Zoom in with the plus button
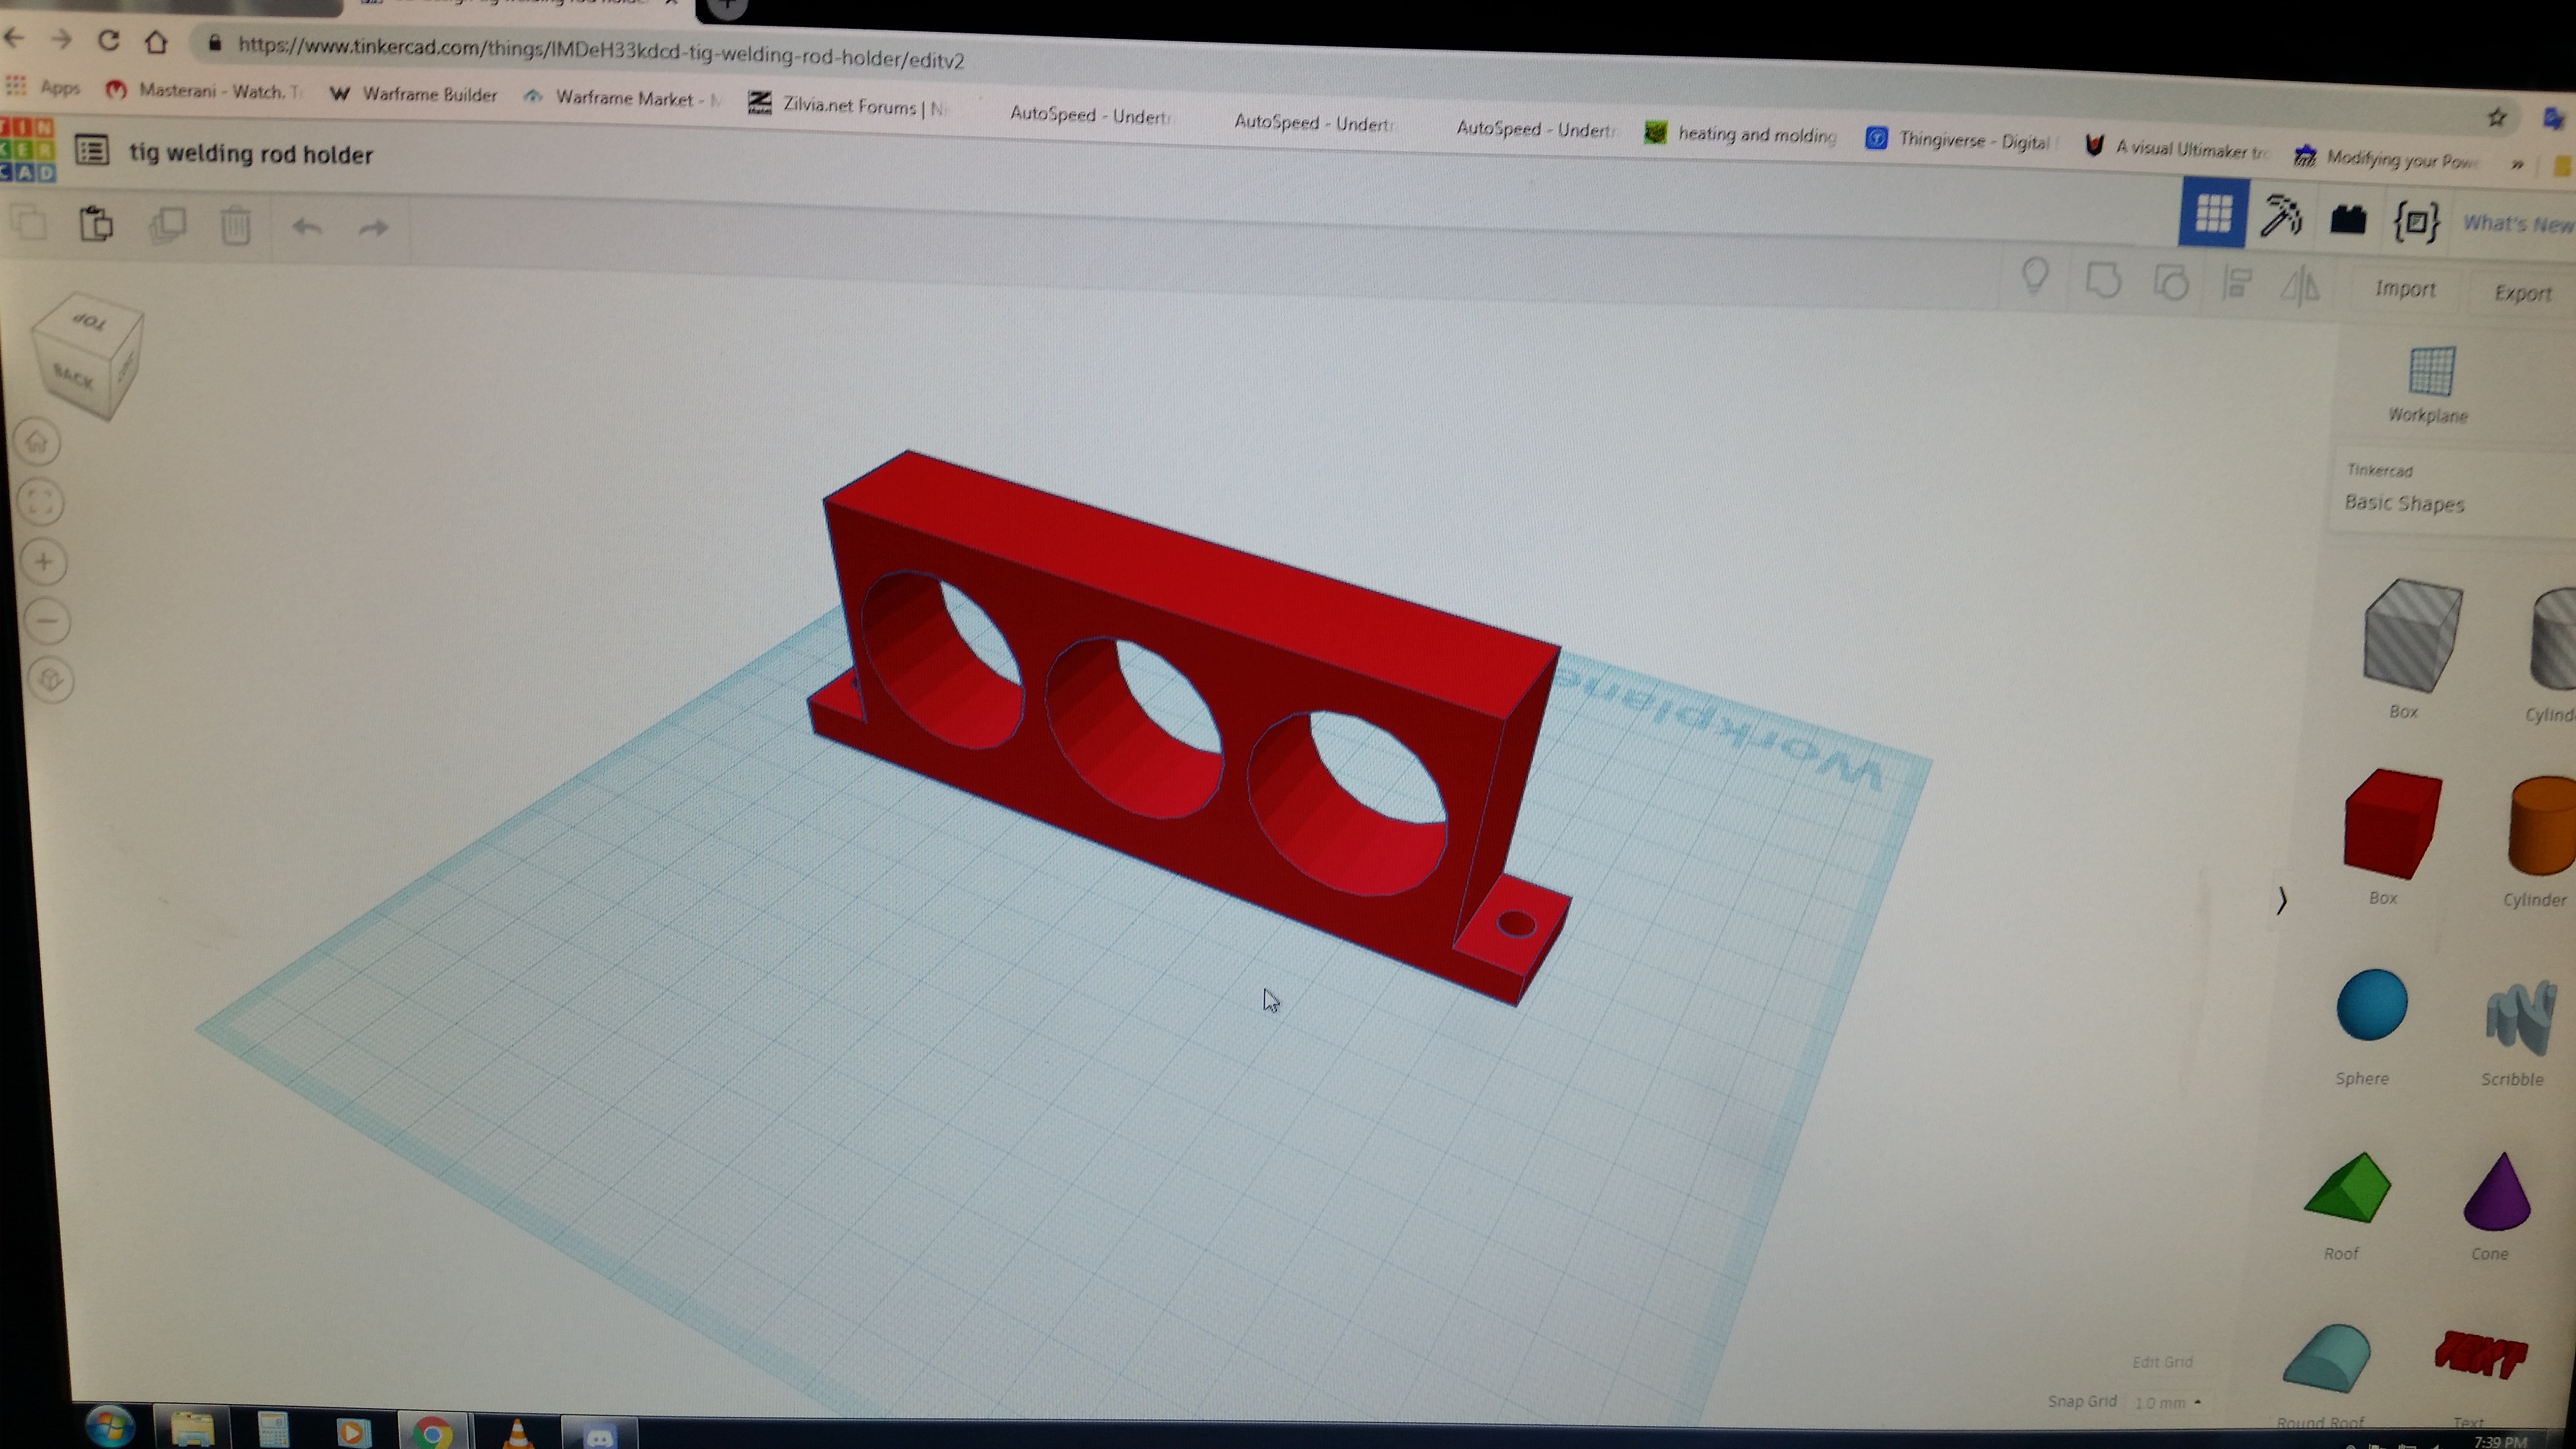This screenshot has width=2576, height=1449. pos(44,562)
